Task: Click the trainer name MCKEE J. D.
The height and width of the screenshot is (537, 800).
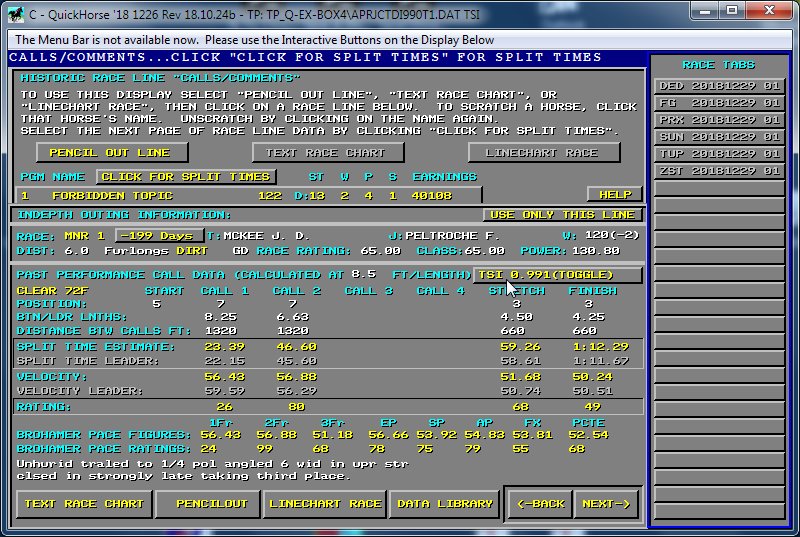Action: (266, 236)
